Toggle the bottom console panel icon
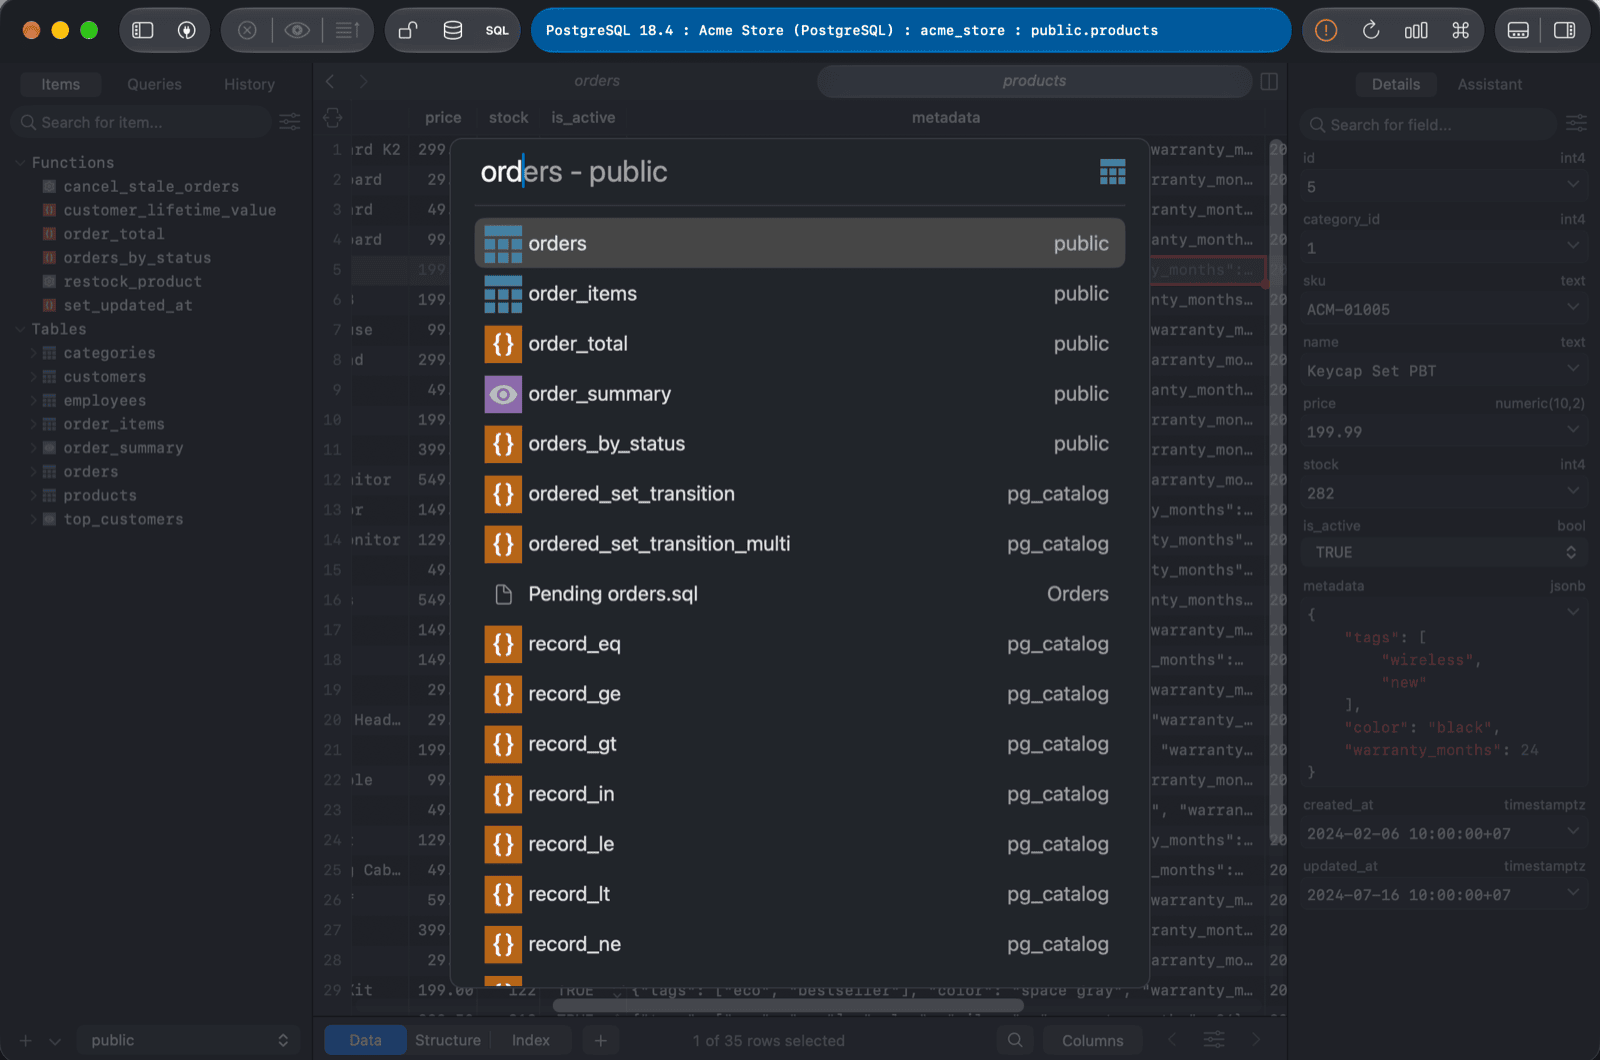 [x=1518, y=30]
